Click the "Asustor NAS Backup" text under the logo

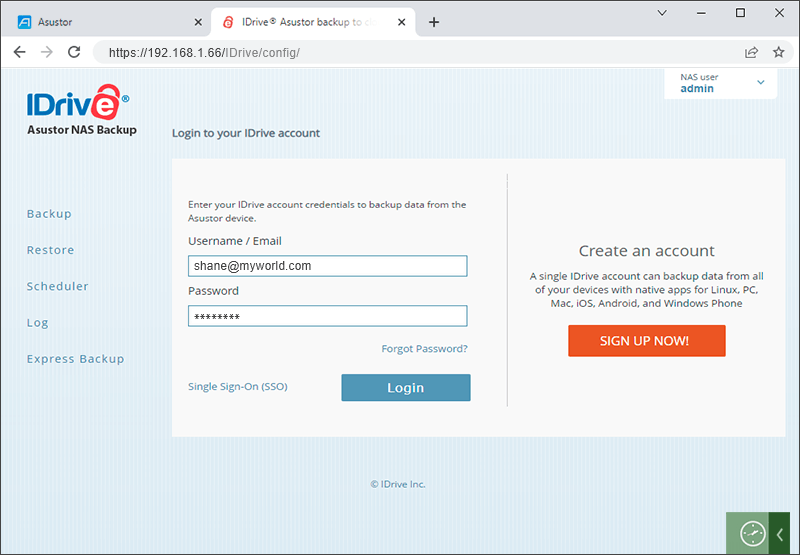[x=82, y=130]
